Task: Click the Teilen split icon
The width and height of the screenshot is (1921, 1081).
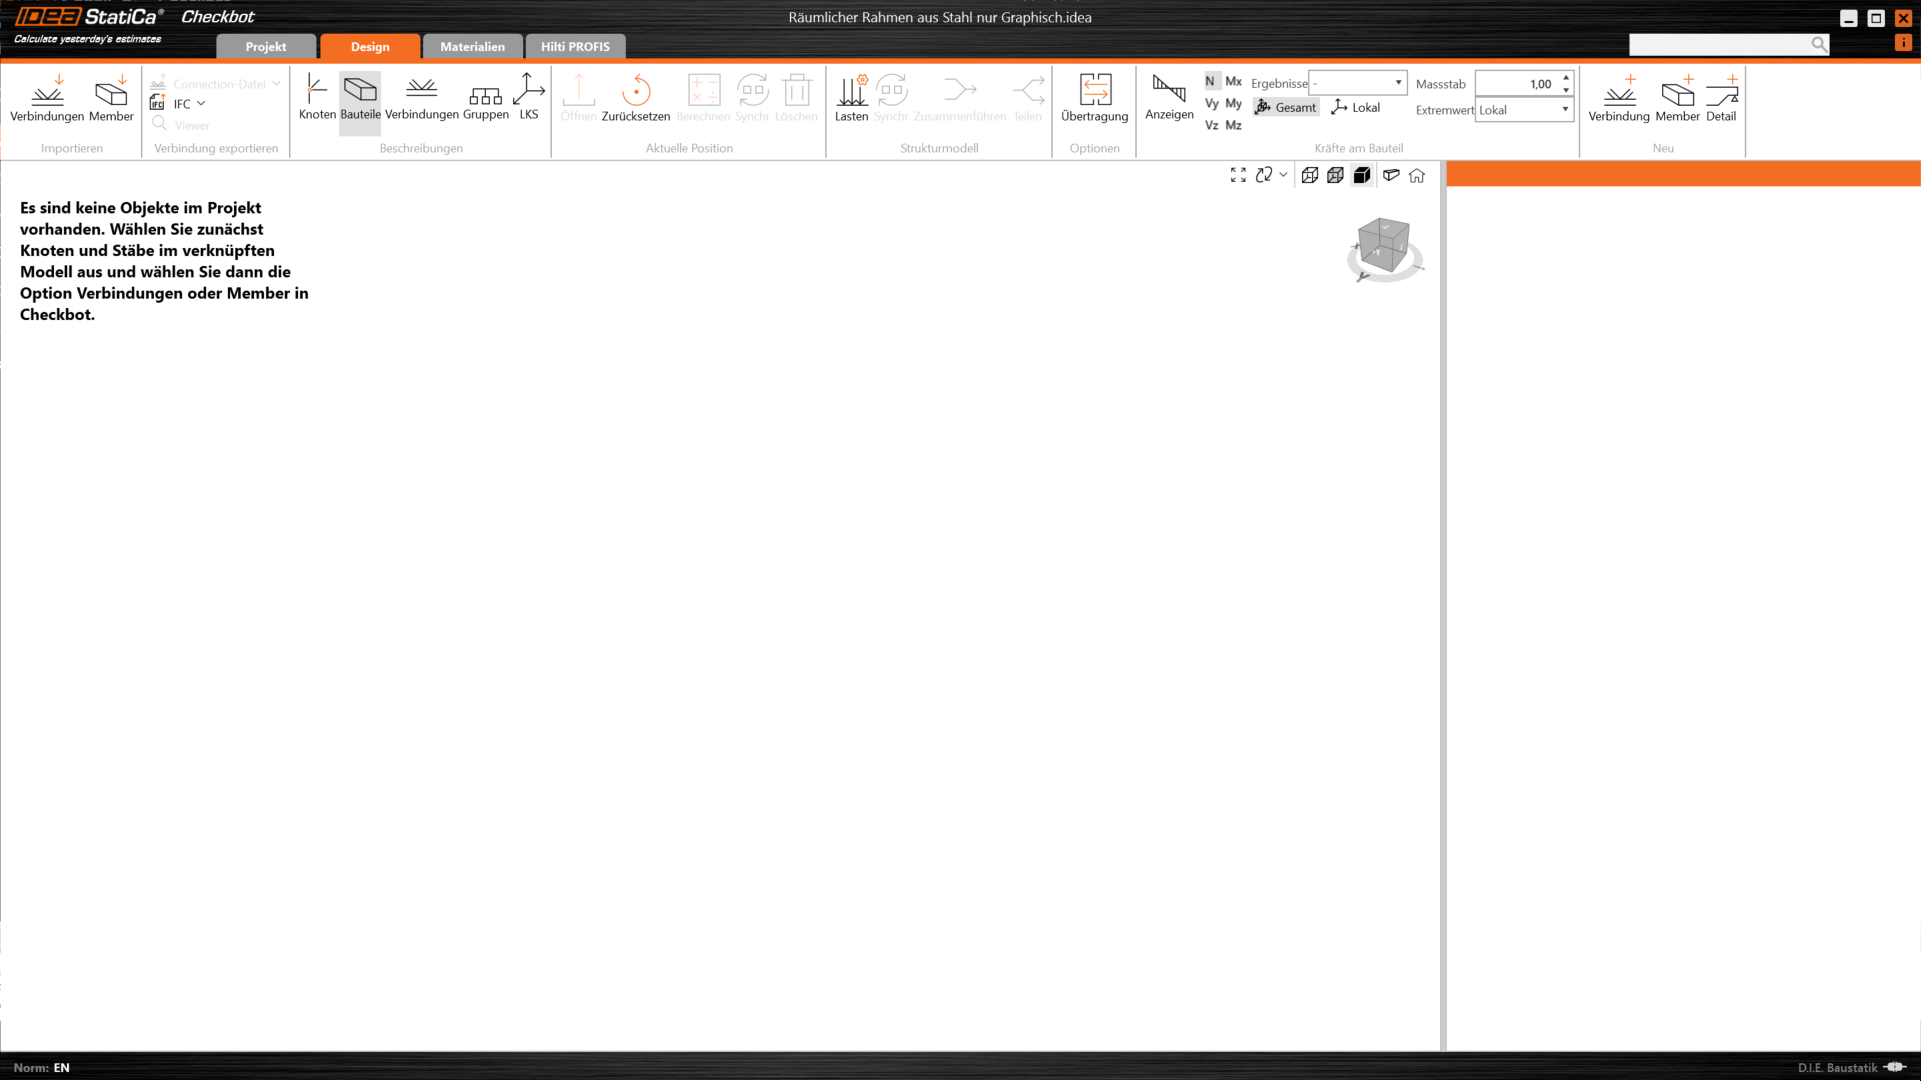Action: (1028, 98)
